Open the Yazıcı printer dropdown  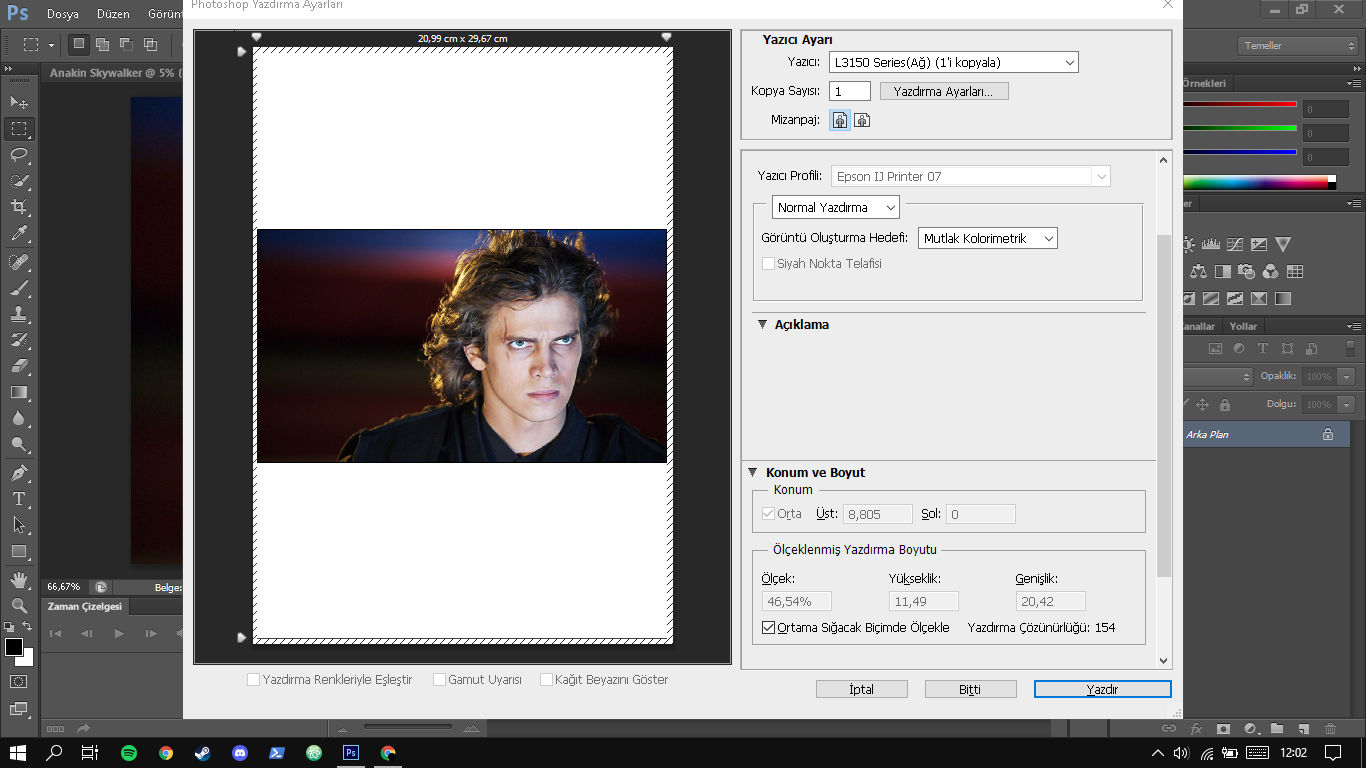pos(954,62)
